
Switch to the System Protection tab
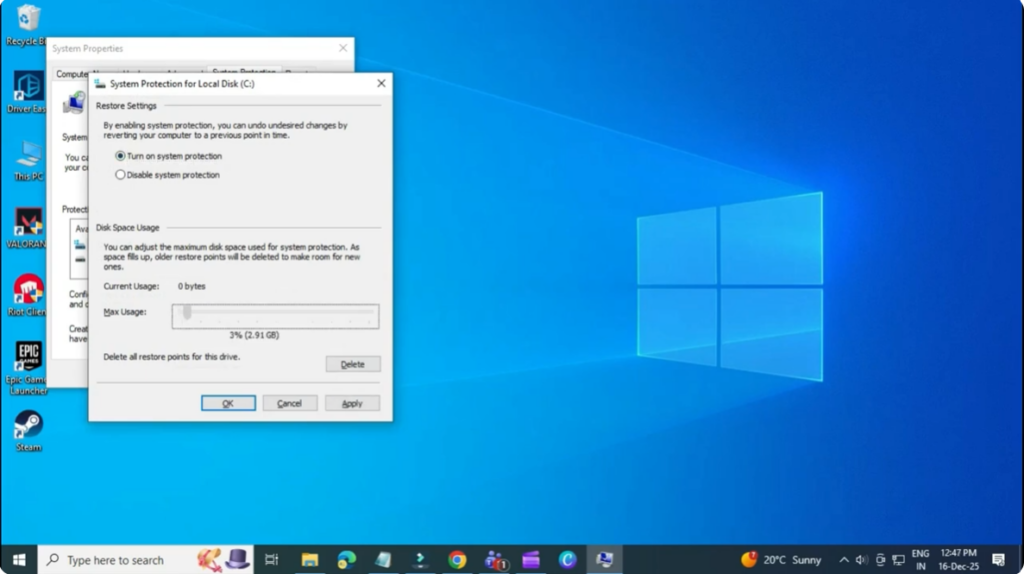point(244,71)
